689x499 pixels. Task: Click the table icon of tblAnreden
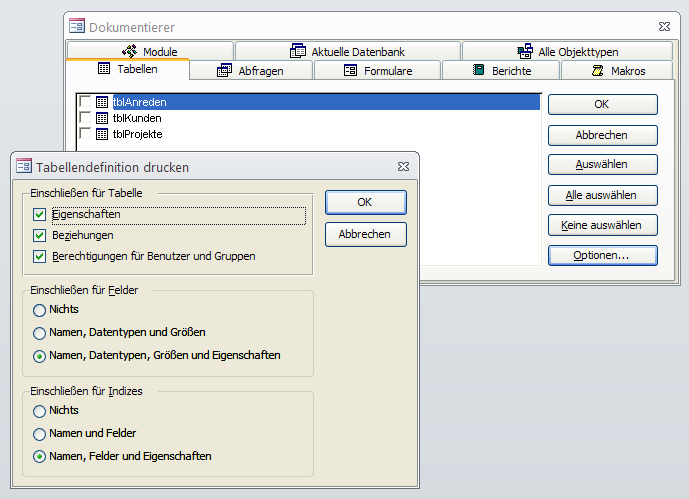coord(101,102)
